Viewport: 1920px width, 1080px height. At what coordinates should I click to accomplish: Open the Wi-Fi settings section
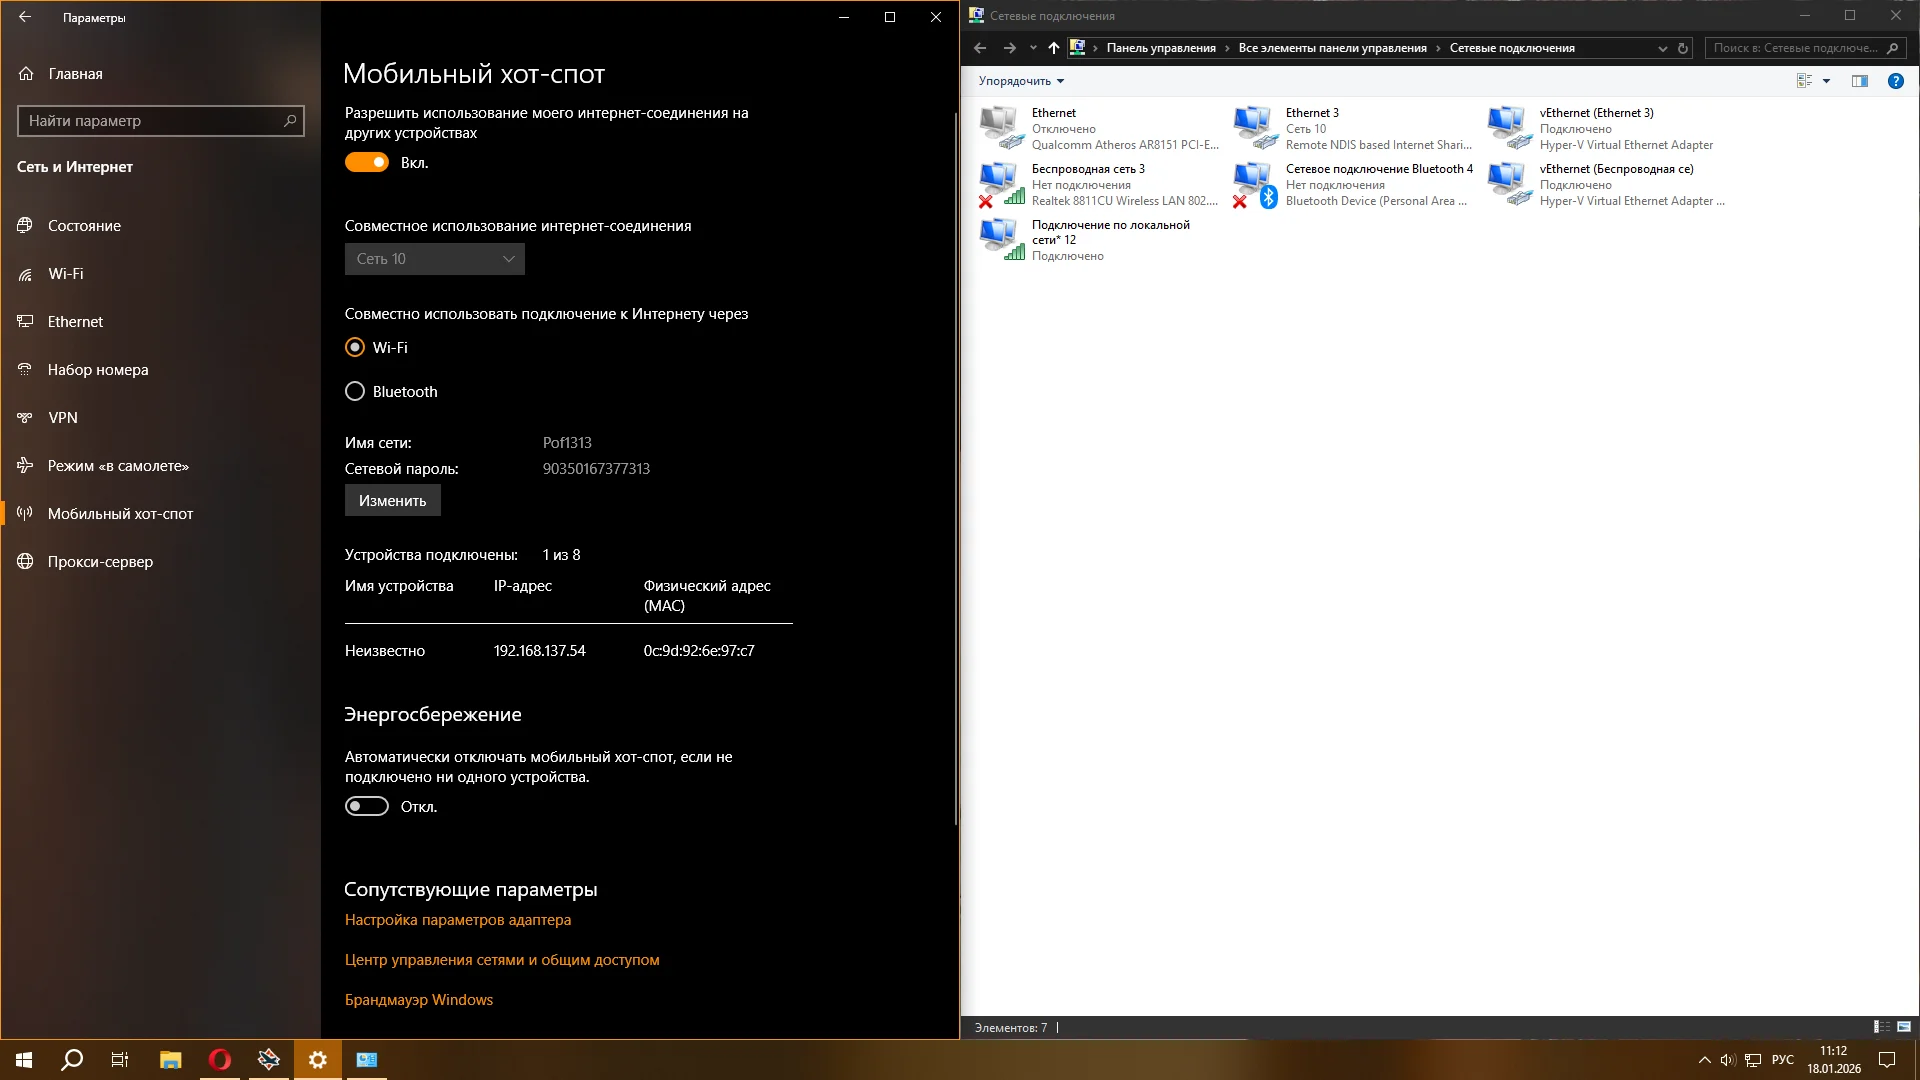point(66,274)
